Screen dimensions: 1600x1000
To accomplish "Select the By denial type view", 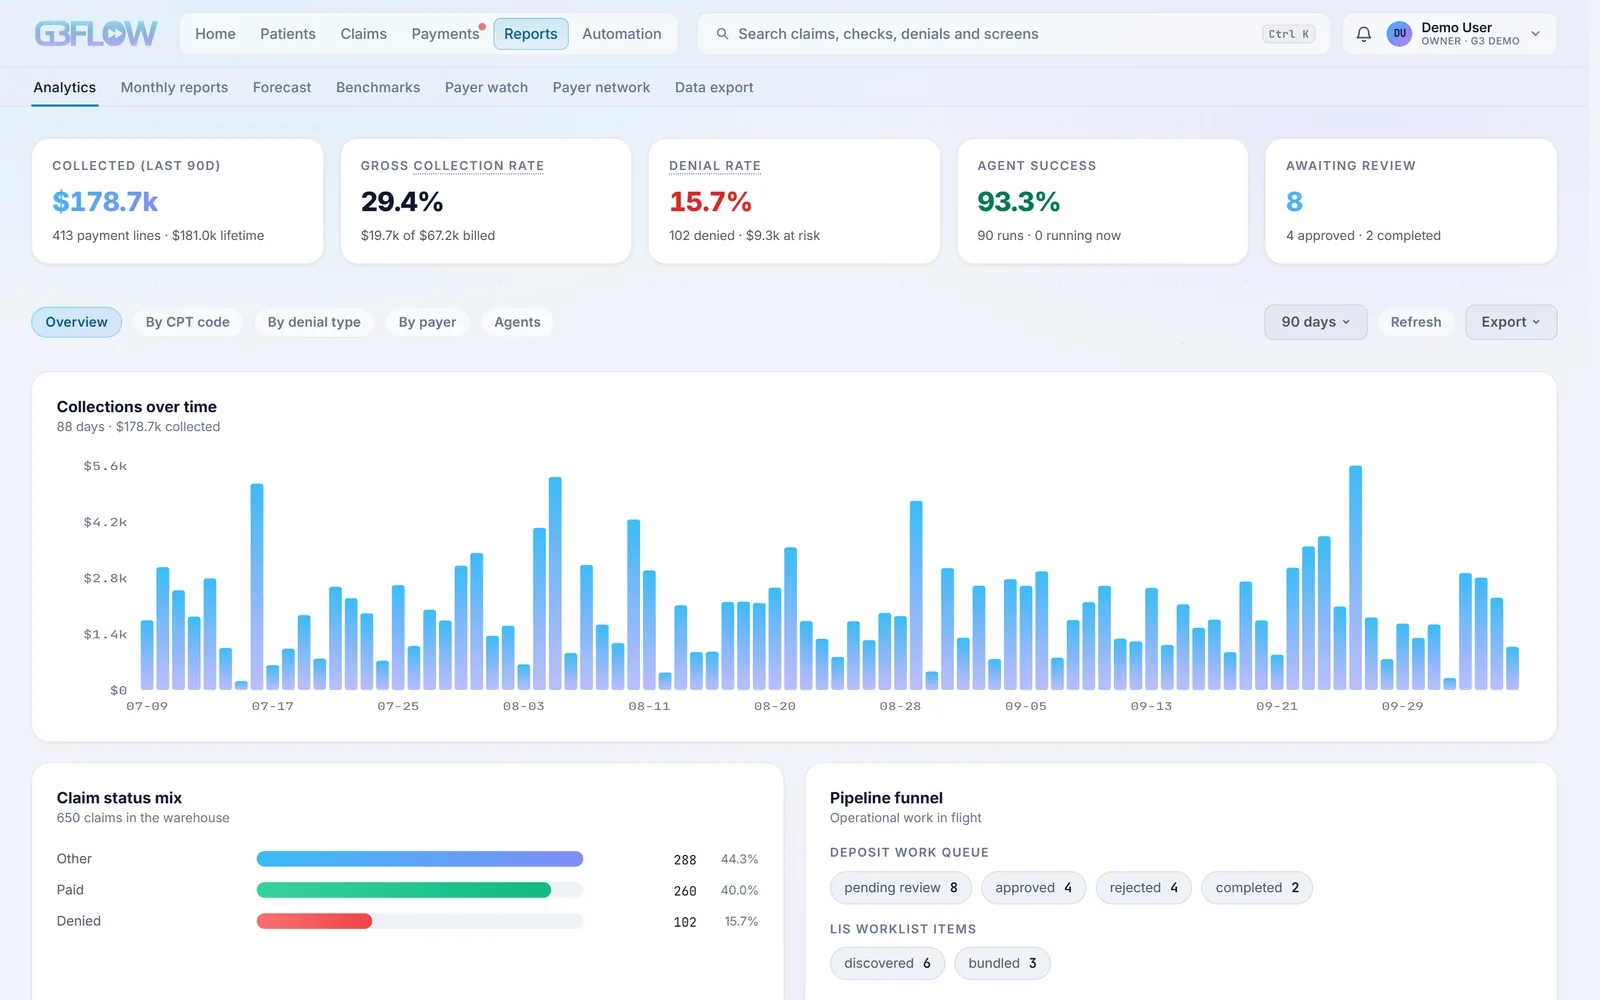I will (314, 322).
